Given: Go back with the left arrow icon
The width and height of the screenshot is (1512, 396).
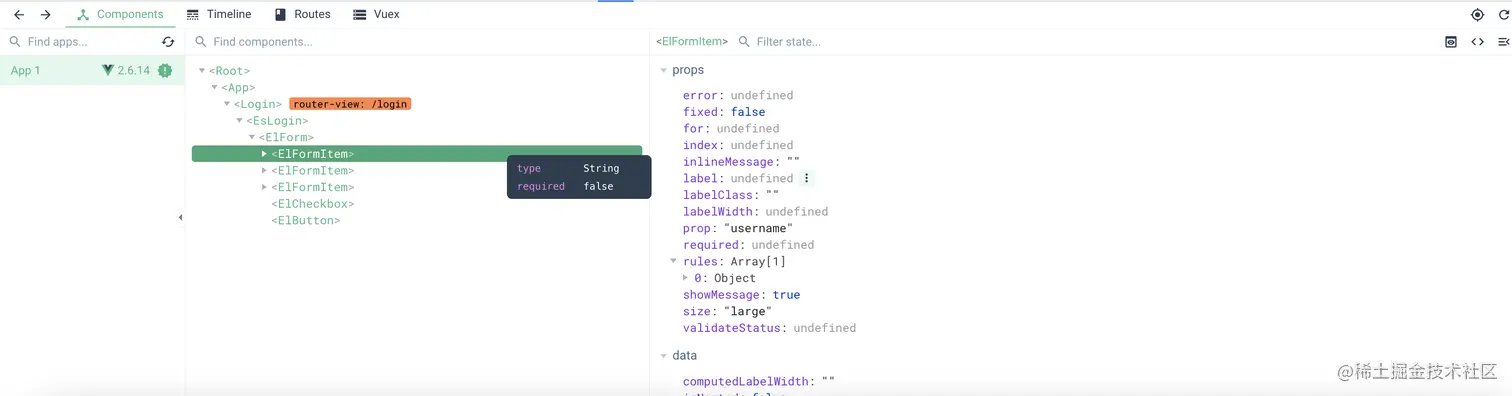Looking at the screenshot, I should click(x=19, y=15).
